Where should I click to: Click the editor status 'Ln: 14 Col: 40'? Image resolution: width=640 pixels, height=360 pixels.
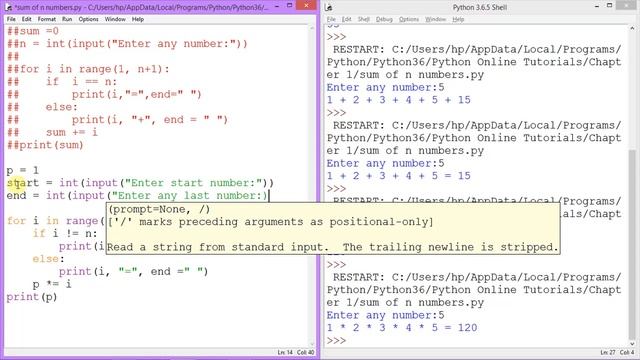tap(296, 352)
